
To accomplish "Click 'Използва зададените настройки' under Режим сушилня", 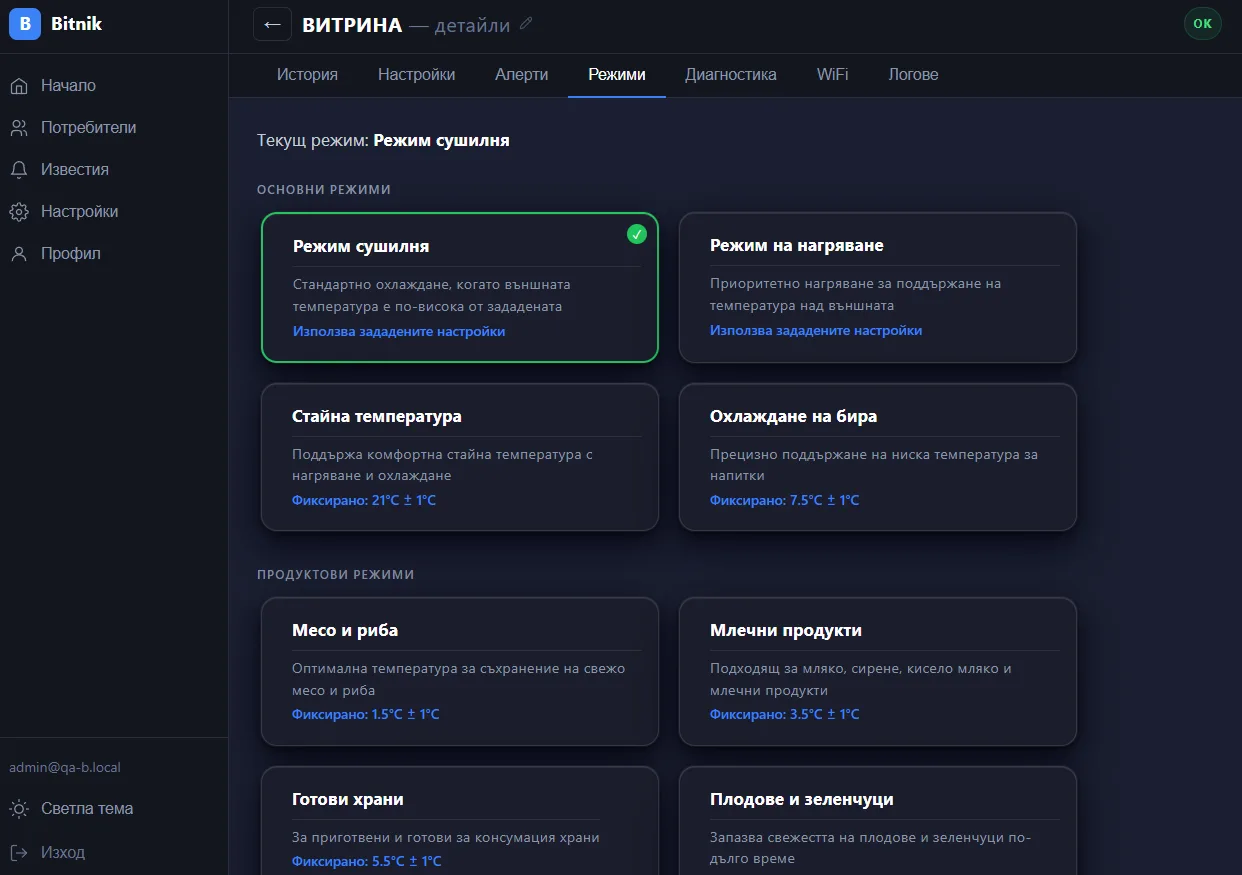I will (399, 331).
